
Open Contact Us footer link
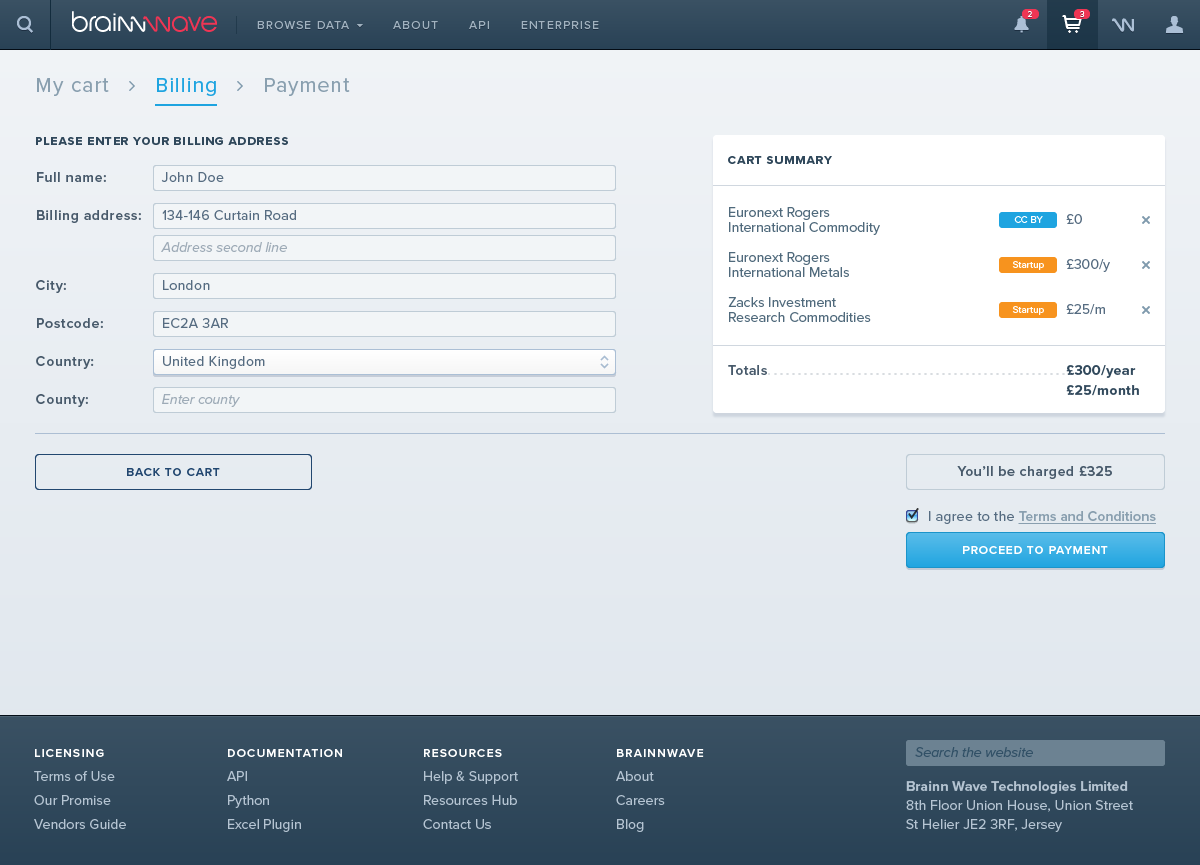tap(457, 825)
